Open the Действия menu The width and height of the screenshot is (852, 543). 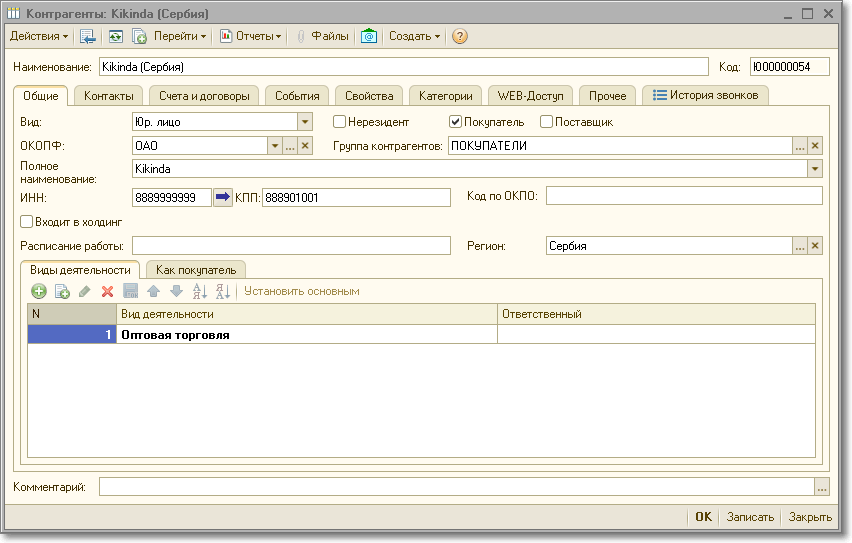click(x=39, y=36)
